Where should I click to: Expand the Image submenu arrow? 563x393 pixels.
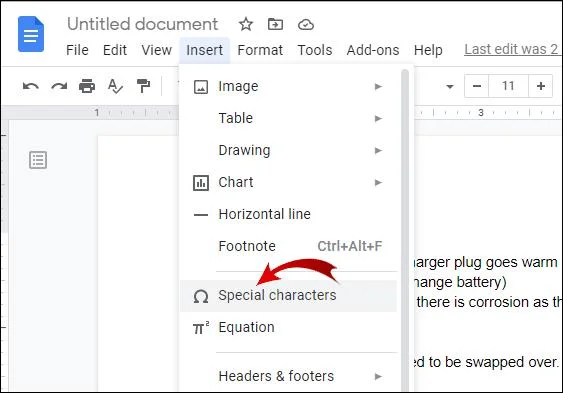[378, 86]
